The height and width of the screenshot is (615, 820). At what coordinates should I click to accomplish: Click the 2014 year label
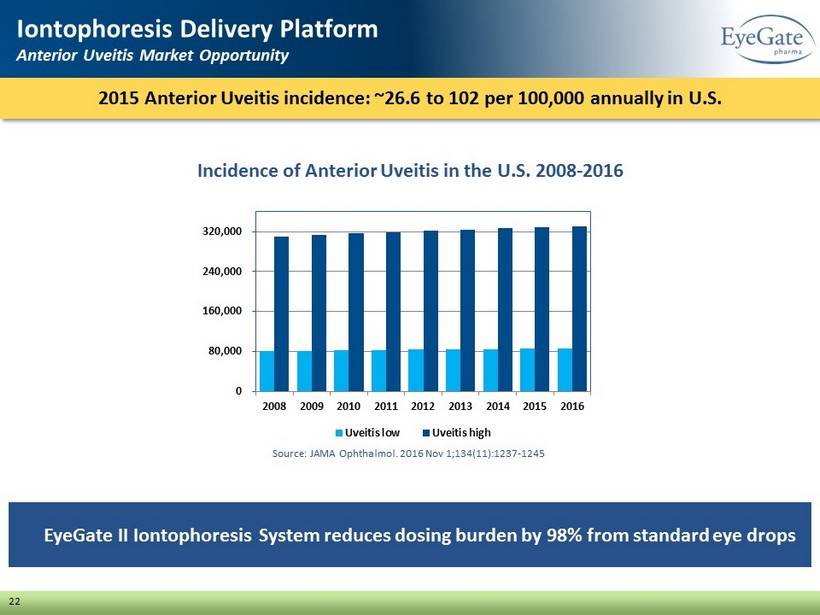click(498, 406)
